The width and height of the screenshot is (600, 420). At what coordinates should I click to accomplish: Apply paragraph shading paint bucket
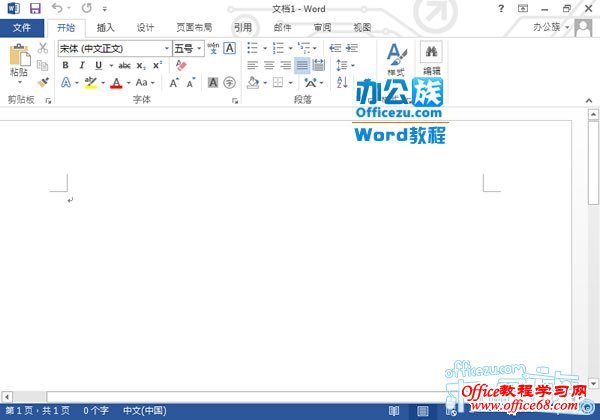[x=253, y=83]
